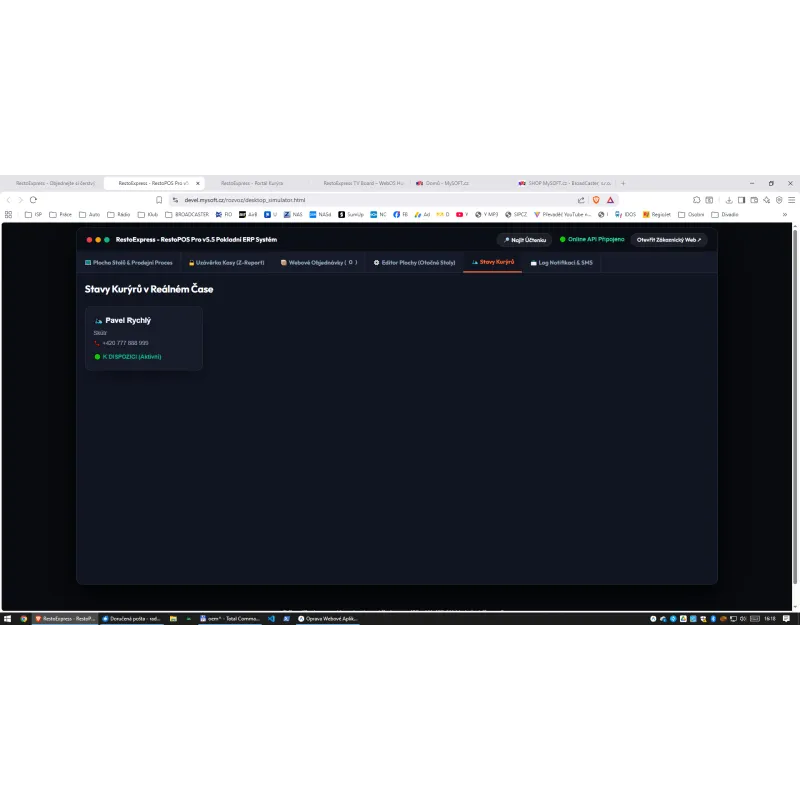Click the Najít Účtenku button
The height and width of the screenshot is (800, 800).
(x=524, y=240)
